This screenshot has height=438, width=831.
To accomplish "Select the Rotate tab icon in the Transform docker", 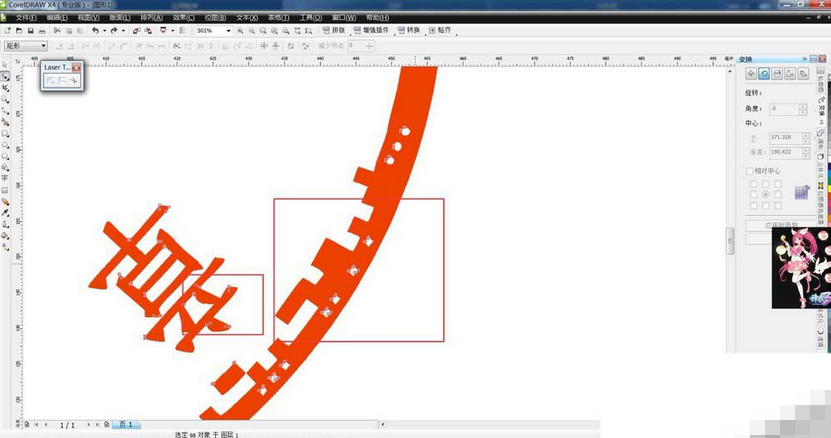I will tap(764, 74).
